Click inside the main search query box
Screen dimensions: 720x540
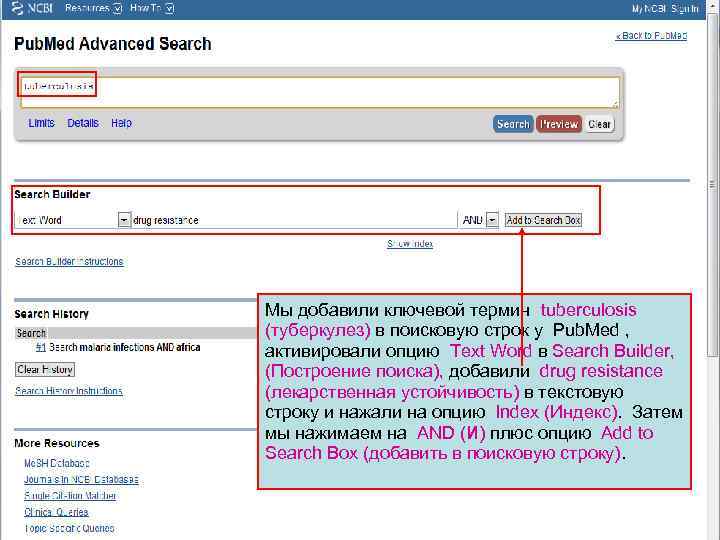click(320, 92)
